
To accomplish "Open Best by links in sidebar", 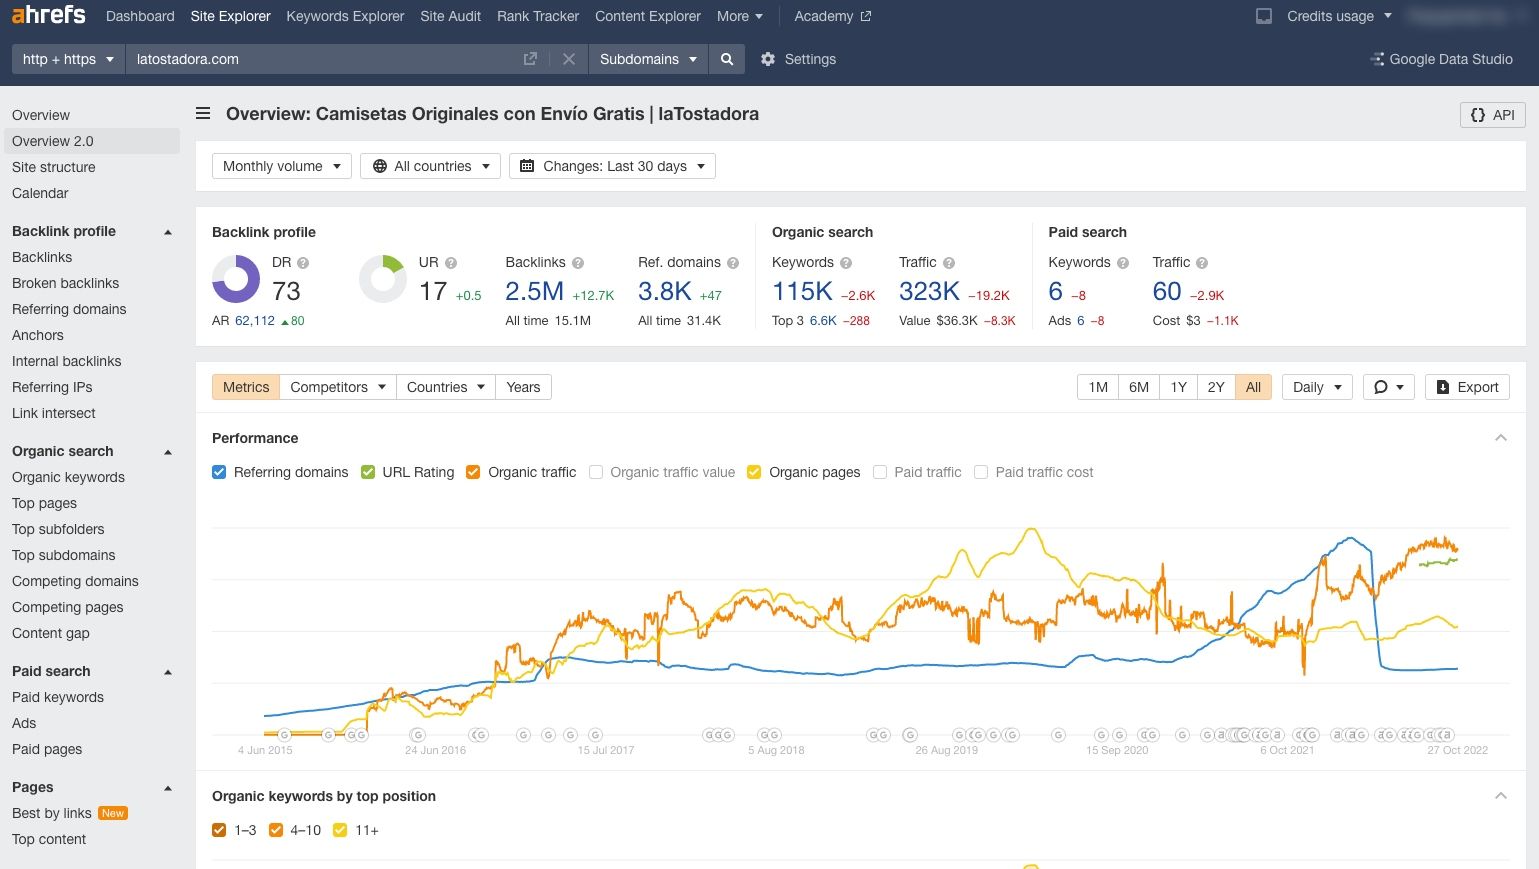I will pos(52,813).
